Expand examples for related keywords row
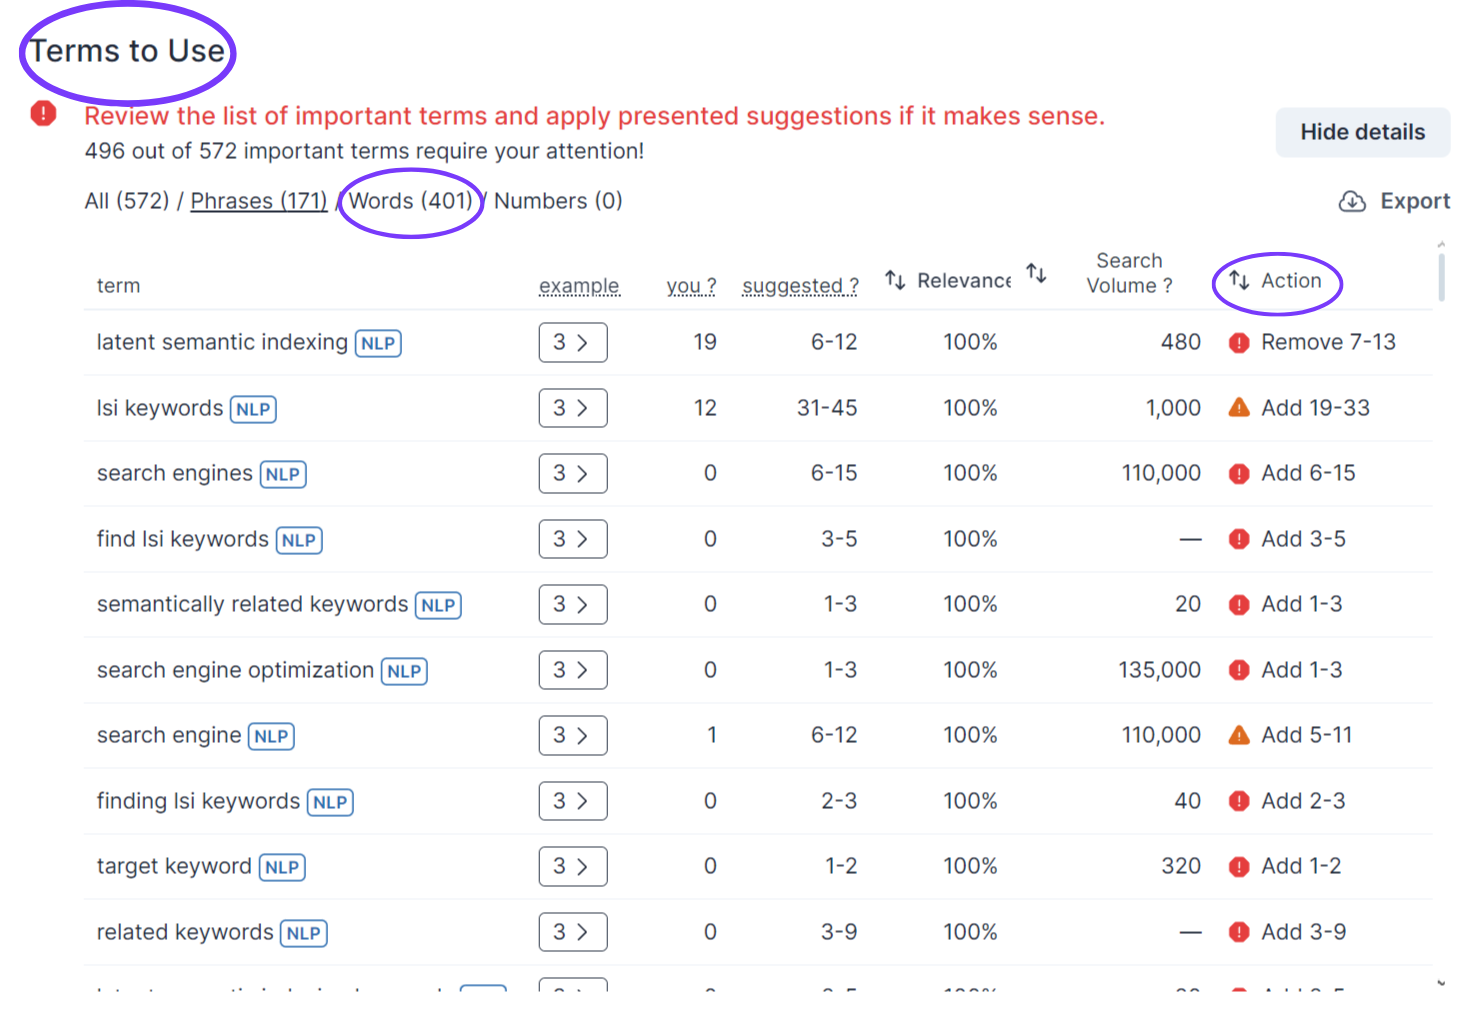 pyautogui.click(x=572, y=932)
